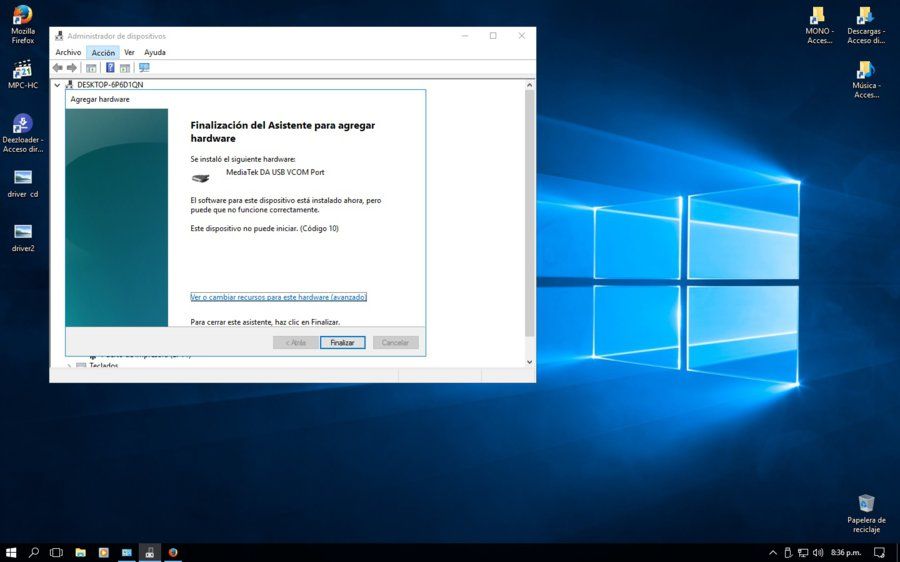Click the Finalizar button
Image resolution: width=900 pixels, height=562 pixels.
343,343
